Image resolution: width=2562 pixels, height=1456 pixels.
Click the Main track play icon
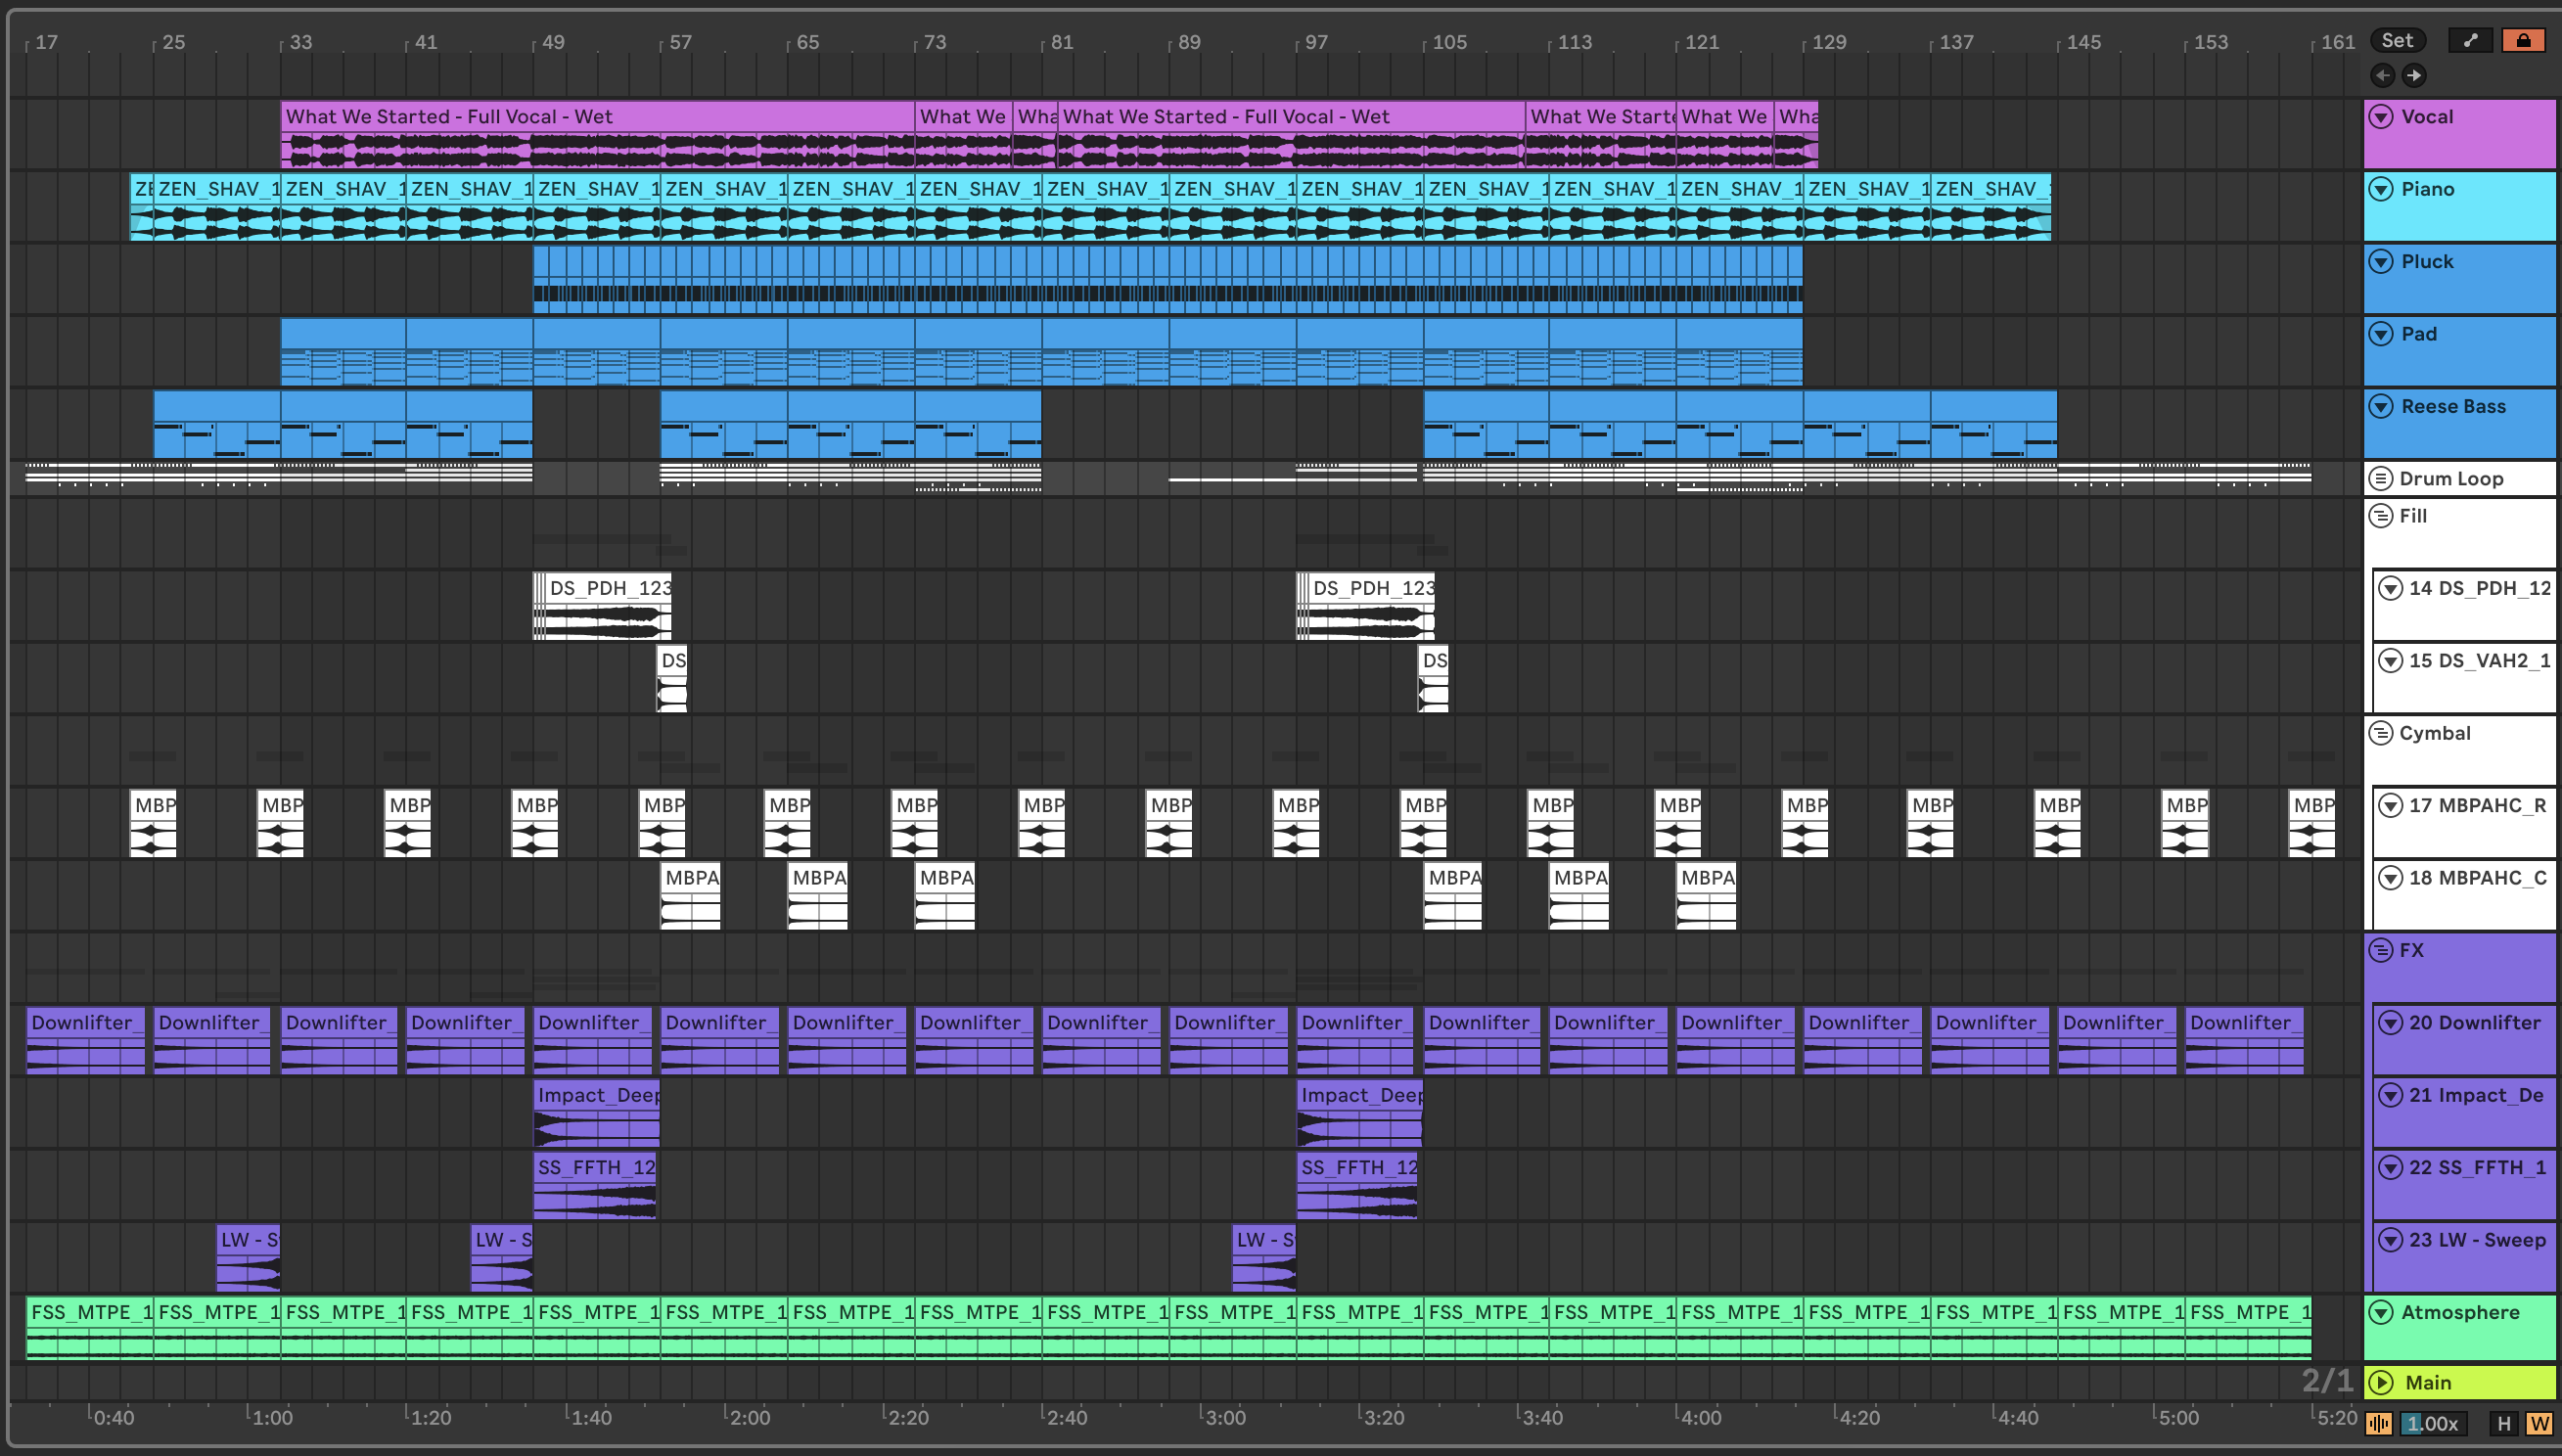coord(2381,1382)
